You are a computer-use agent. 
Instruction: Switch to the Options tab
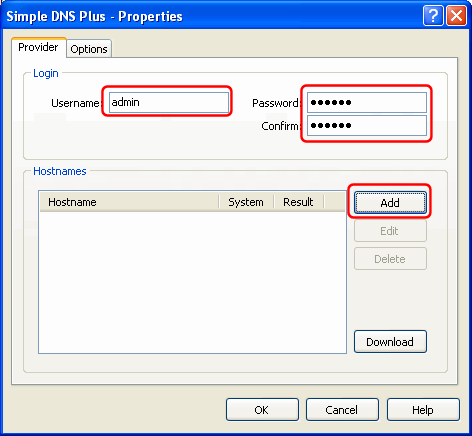[89, 49]
